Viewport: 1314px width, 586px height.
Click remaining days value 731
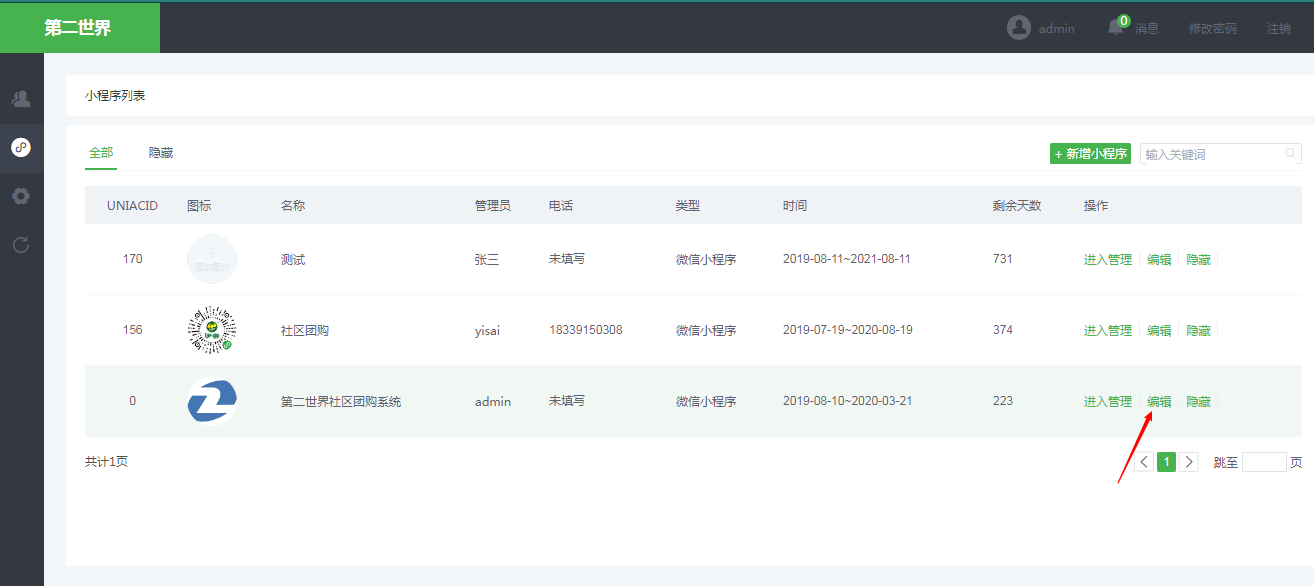coord(1003,259)
